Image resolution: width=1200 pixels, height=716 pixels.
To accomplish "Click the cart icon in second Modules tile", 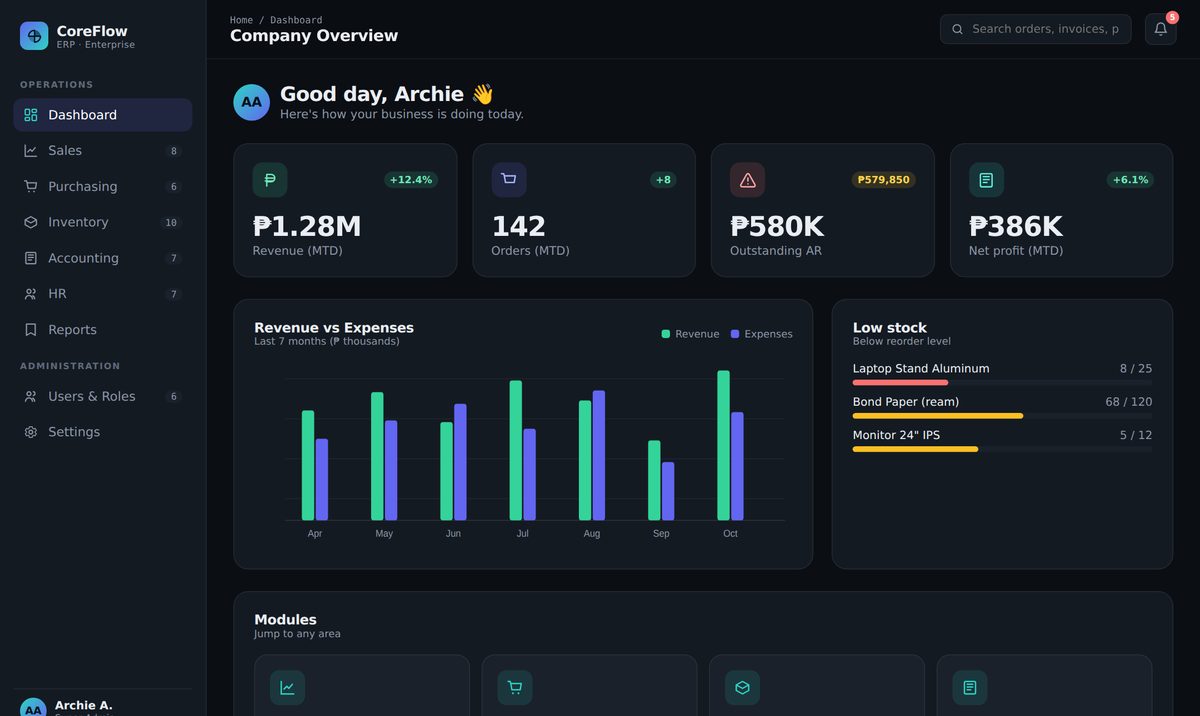I will pyautogui.click(x=515, y=688).
